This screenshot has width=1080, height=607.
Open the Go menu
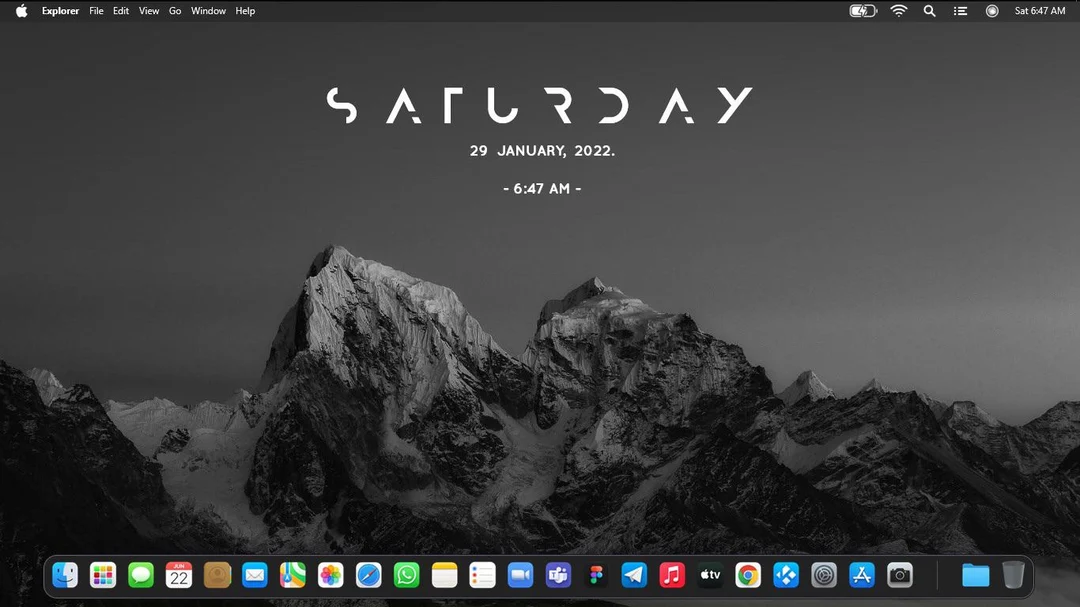175,11
